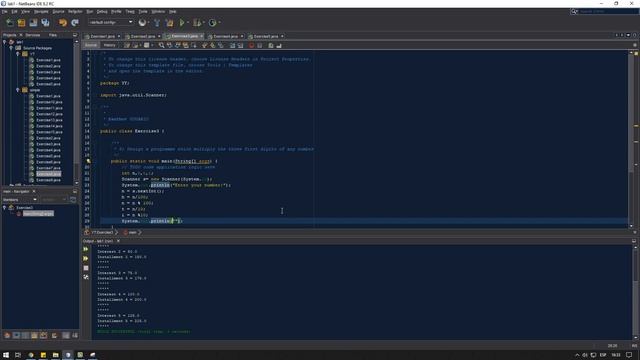The image size is (640, 360).
Task: Open the default config dropdown
Action: click(x=111, y=22)
